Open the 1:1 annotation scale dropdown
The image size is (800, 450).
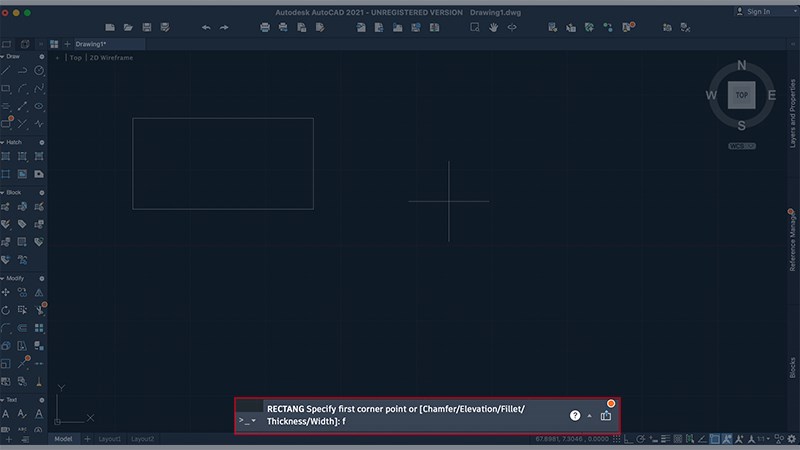[763, 439]
